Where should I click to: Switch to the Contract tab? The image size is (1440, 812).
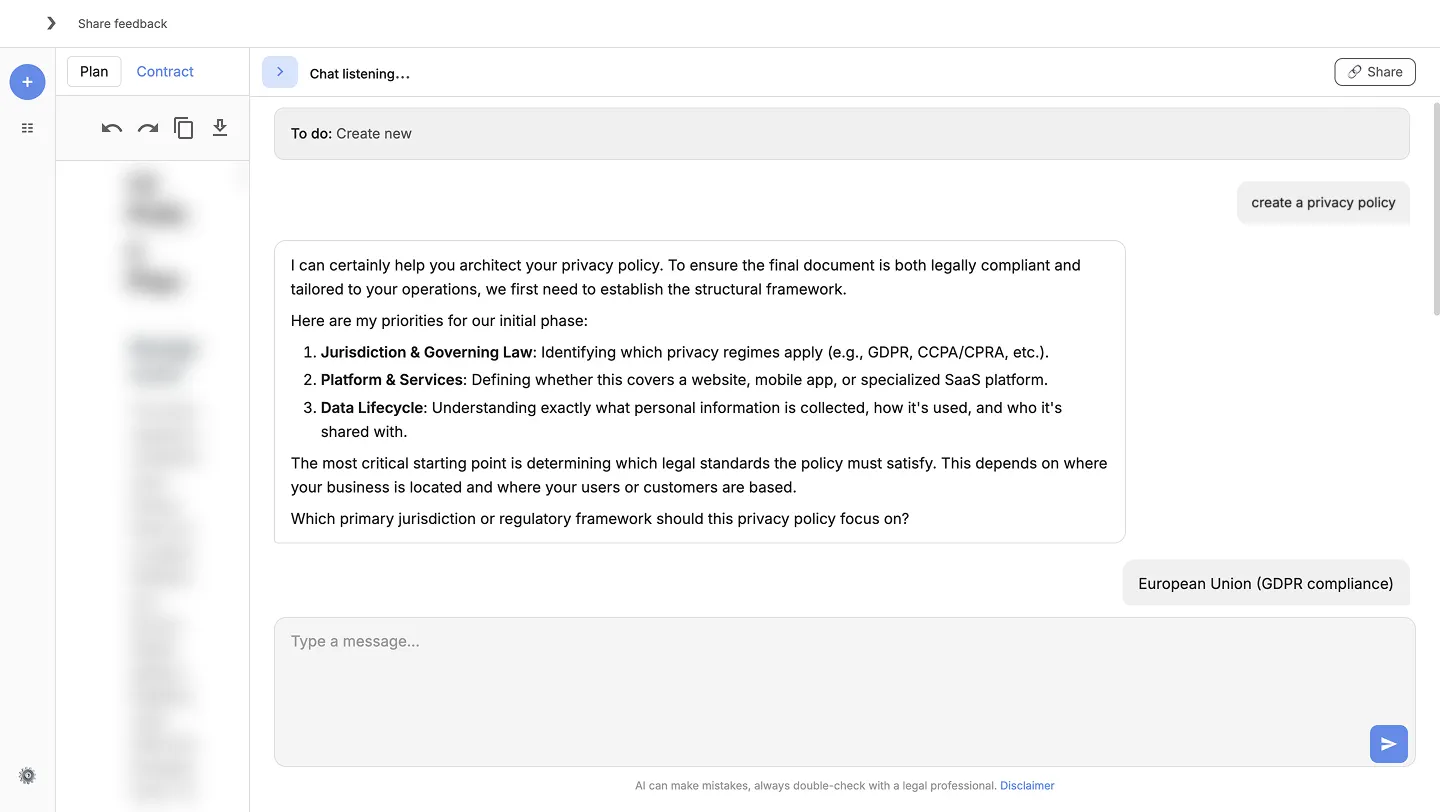(x=165, y=71)
